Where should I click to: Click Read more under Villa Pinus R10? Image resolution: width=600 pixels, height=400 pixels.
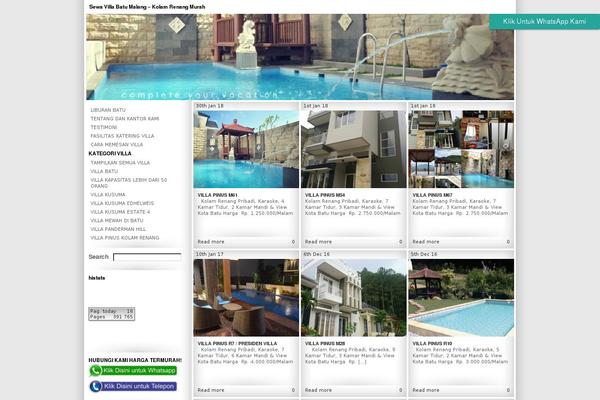pos(426,390)
